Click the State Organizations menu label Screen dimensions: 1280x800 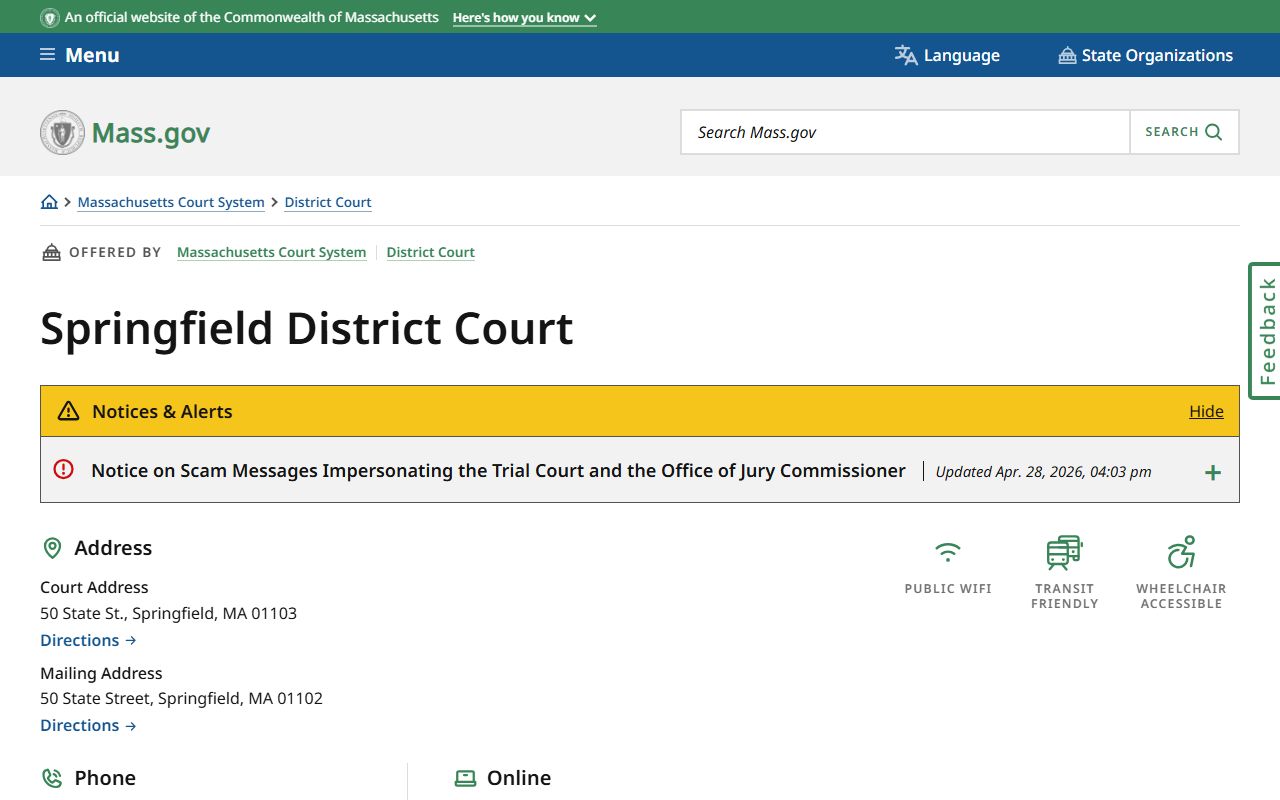[1157, 55]
